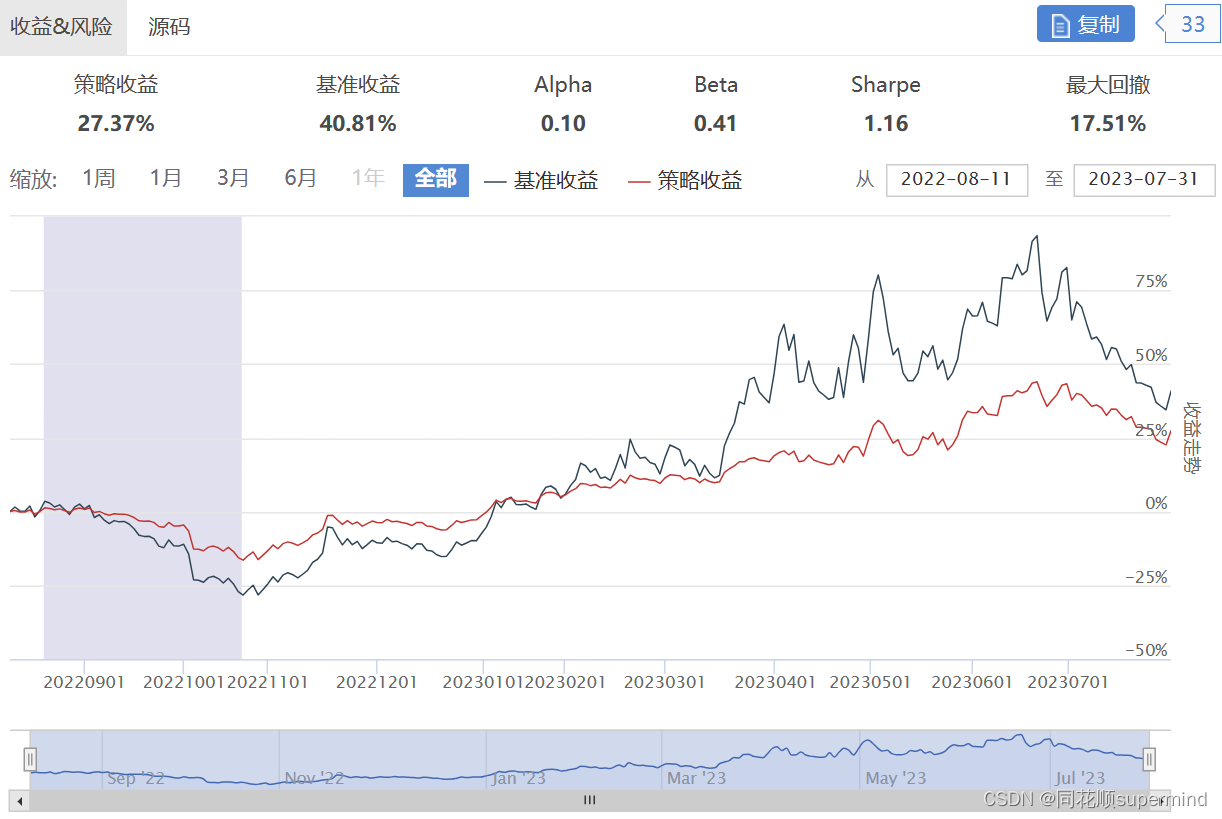
Task: Set zoom range to 1月
Action: 166,179
